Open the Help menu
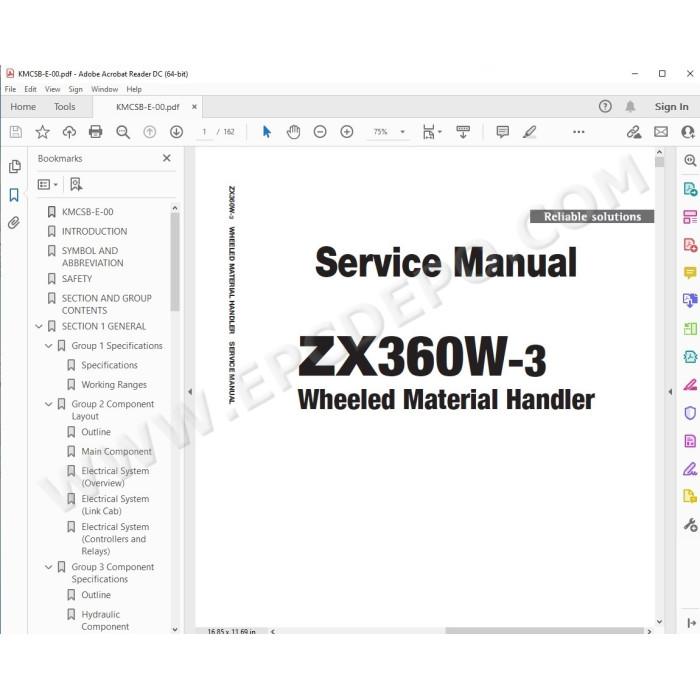This screenshot has width=700, height=700. click(x=134, y=89)
